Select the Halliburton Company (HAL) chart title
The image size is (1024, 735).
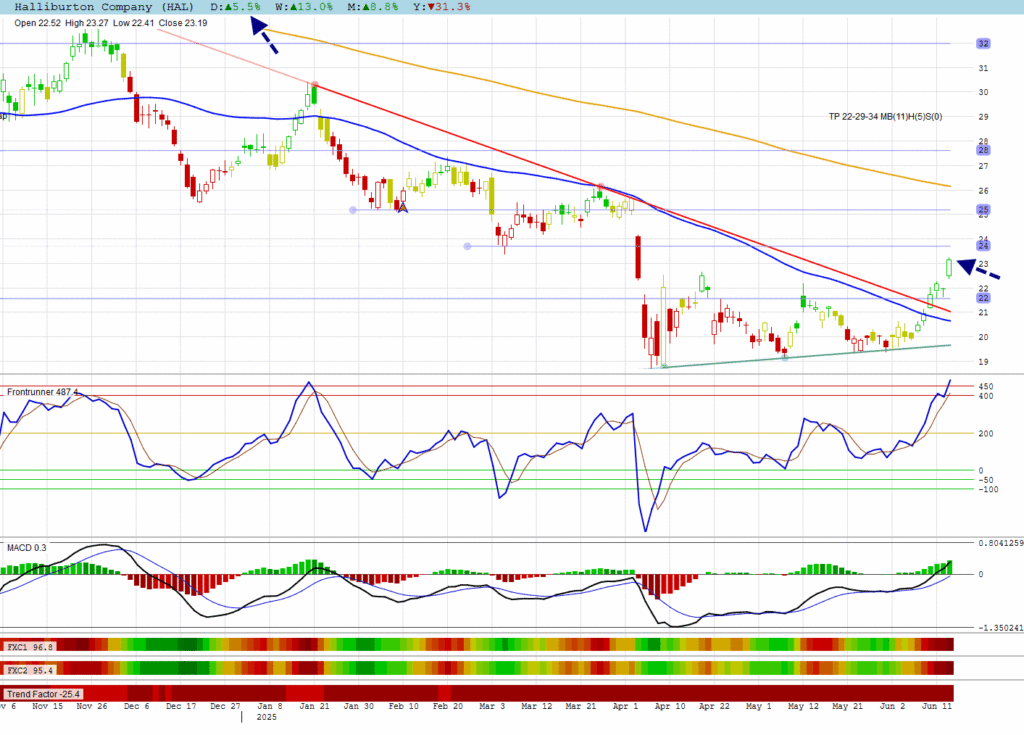(104, 7)
